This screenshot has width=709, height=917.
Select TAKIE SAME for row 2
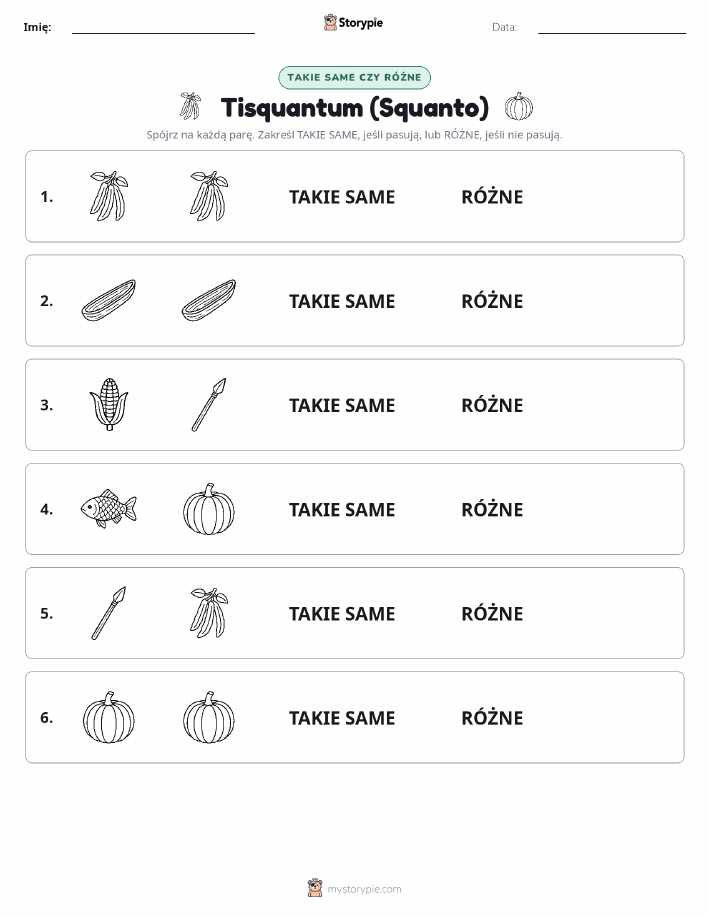coord(342,301)
